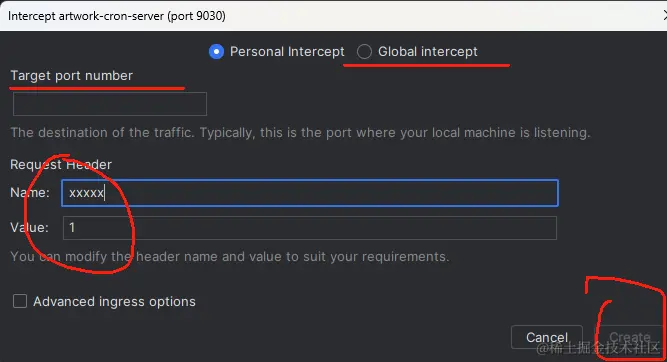667x362 pixels.
Task: Click the destination of the traffic description
Action: tap(300, 133)
